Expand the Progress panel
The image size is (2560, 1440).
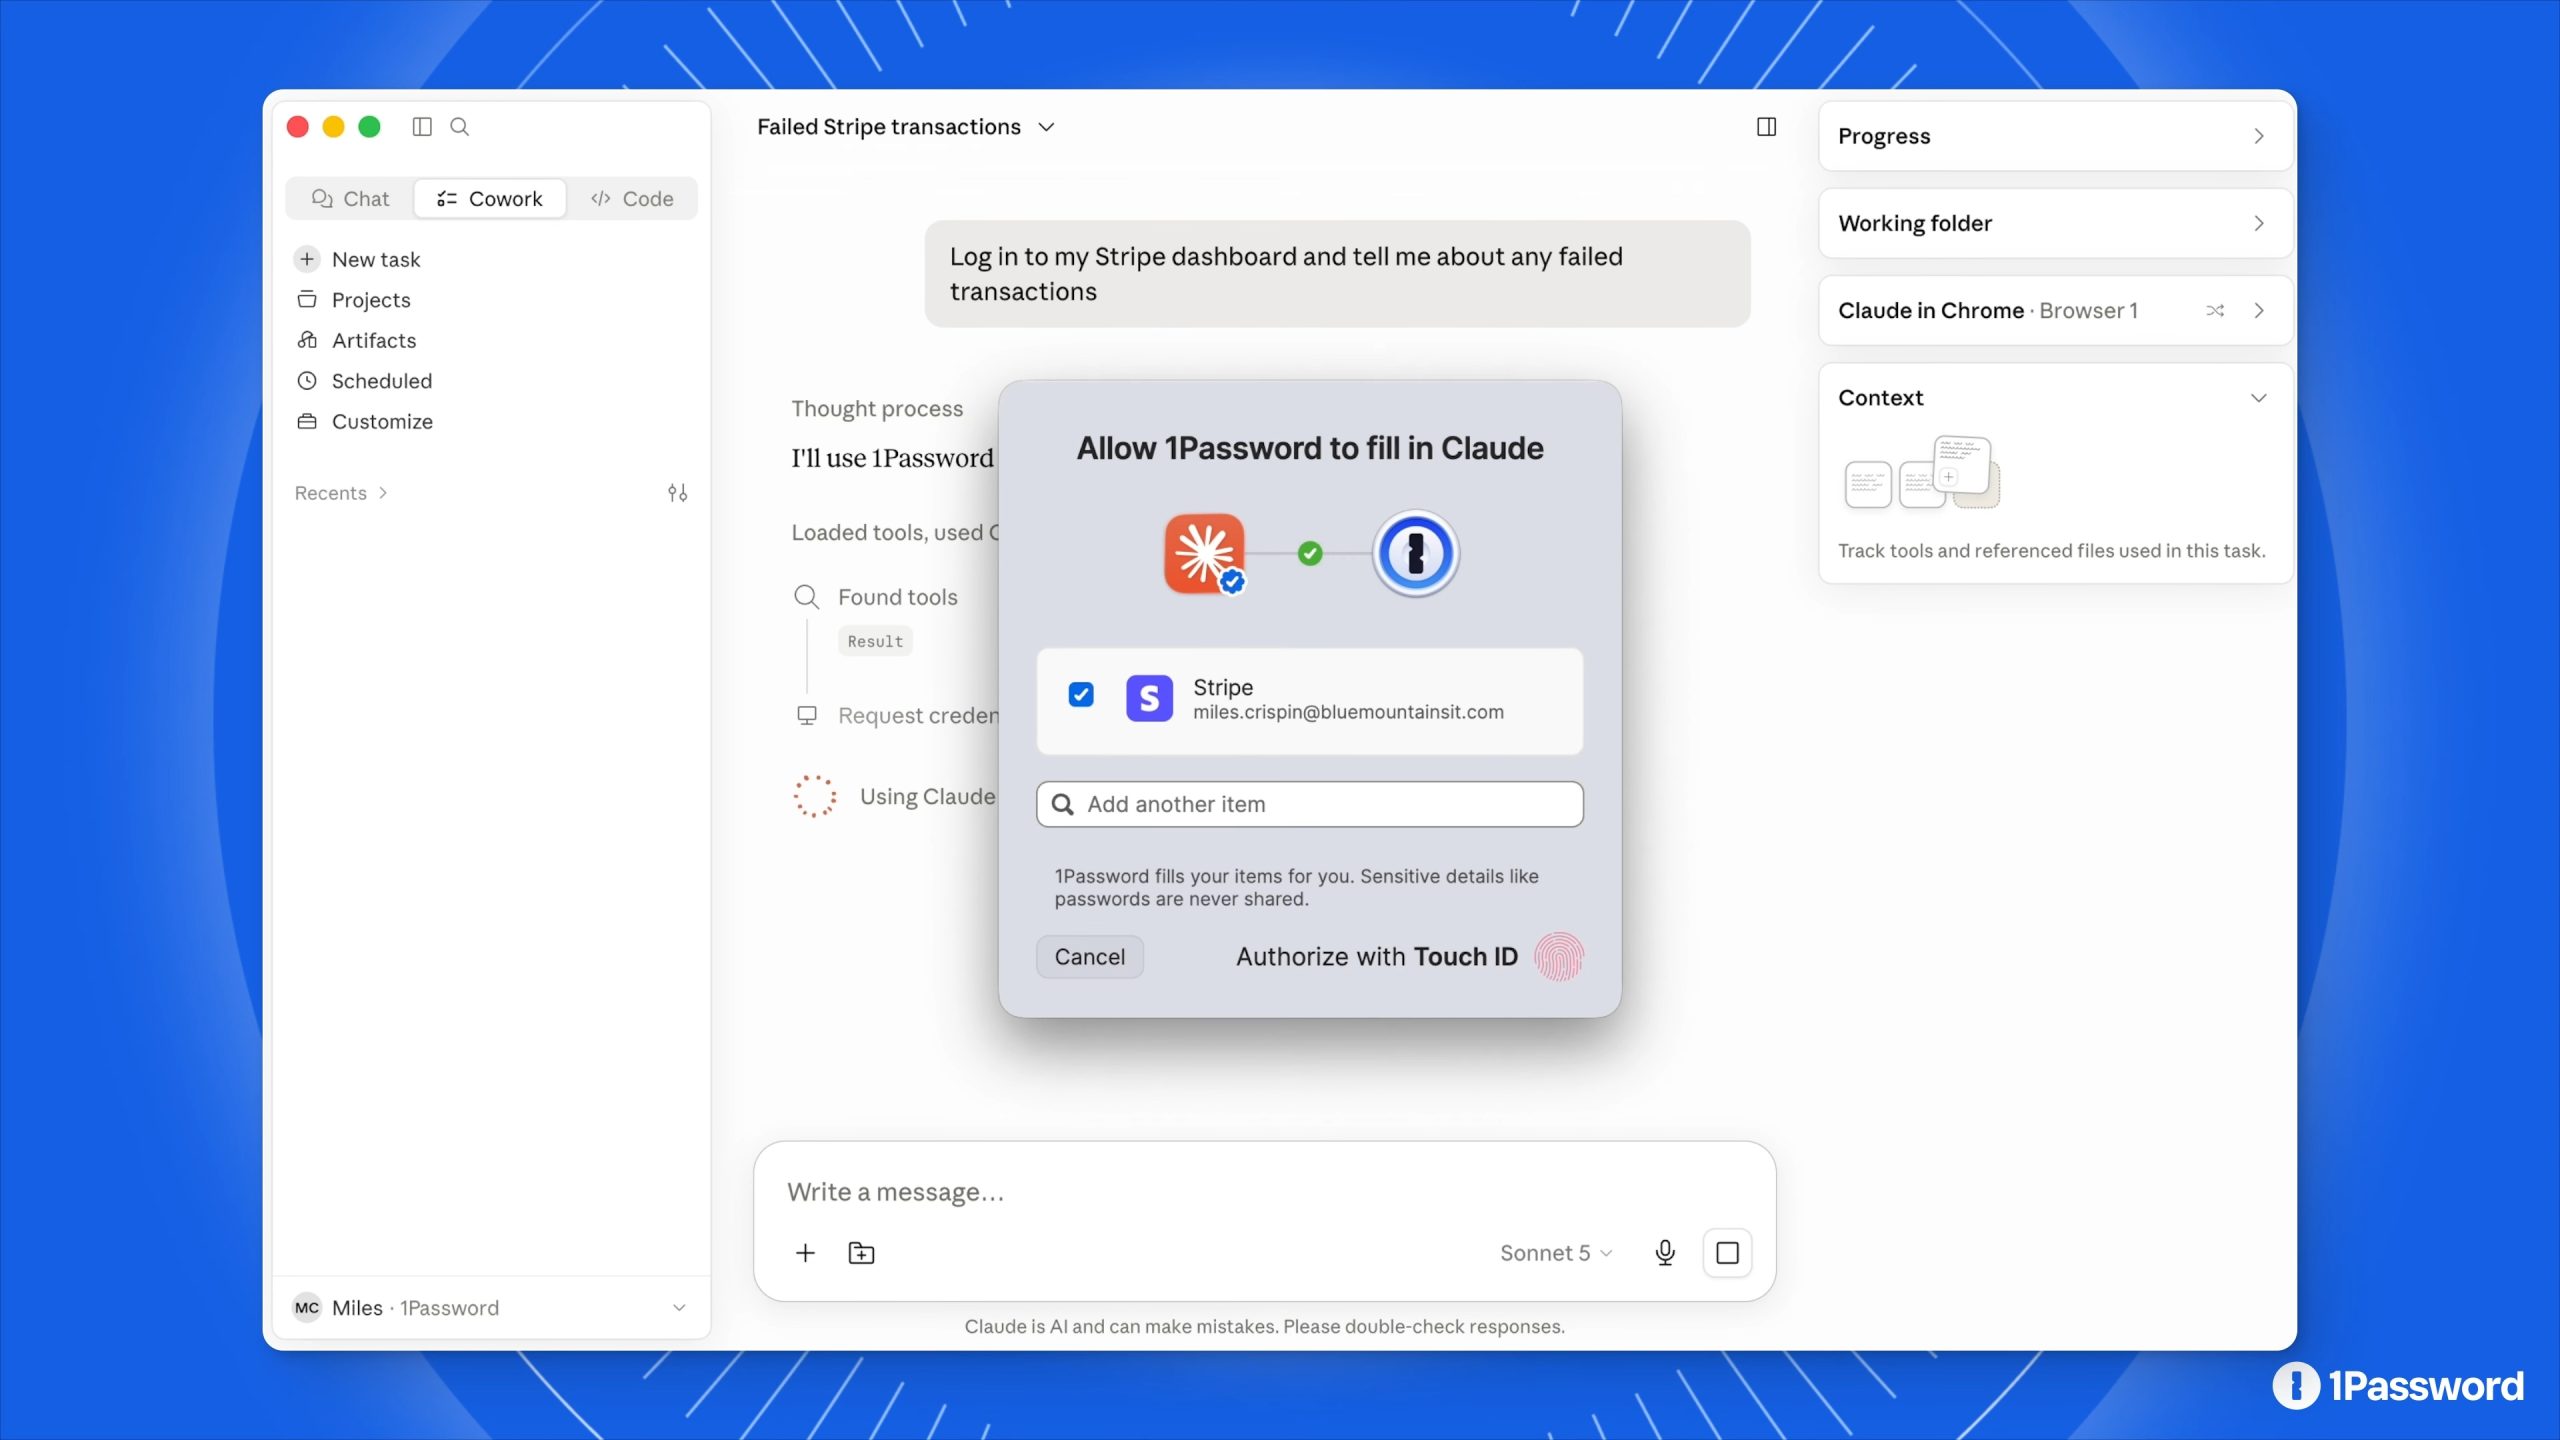click(2056, 136)
